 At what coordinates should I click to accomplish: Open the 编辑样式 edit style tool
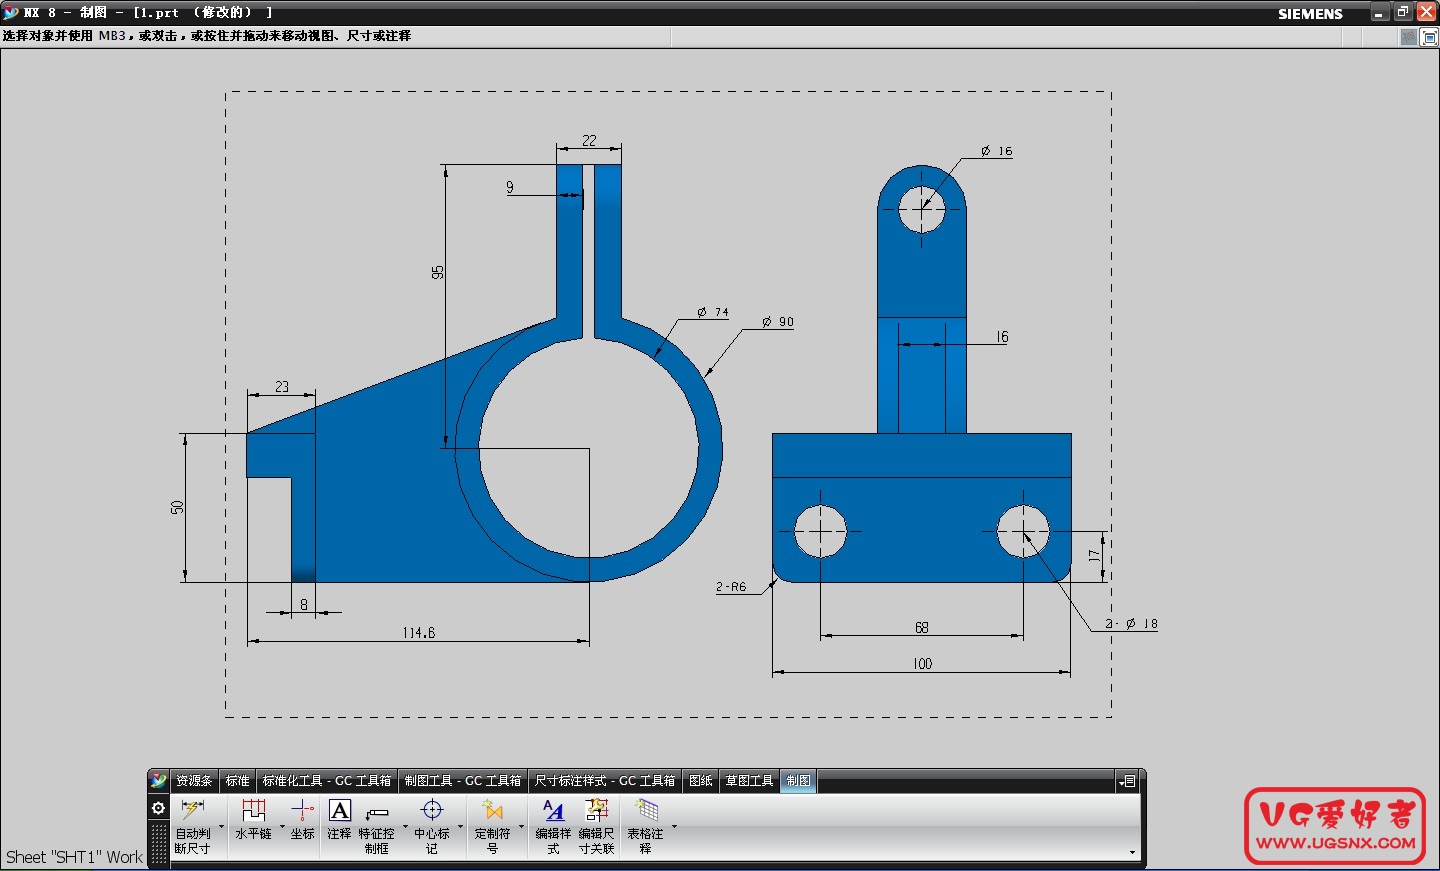[553, 826]
